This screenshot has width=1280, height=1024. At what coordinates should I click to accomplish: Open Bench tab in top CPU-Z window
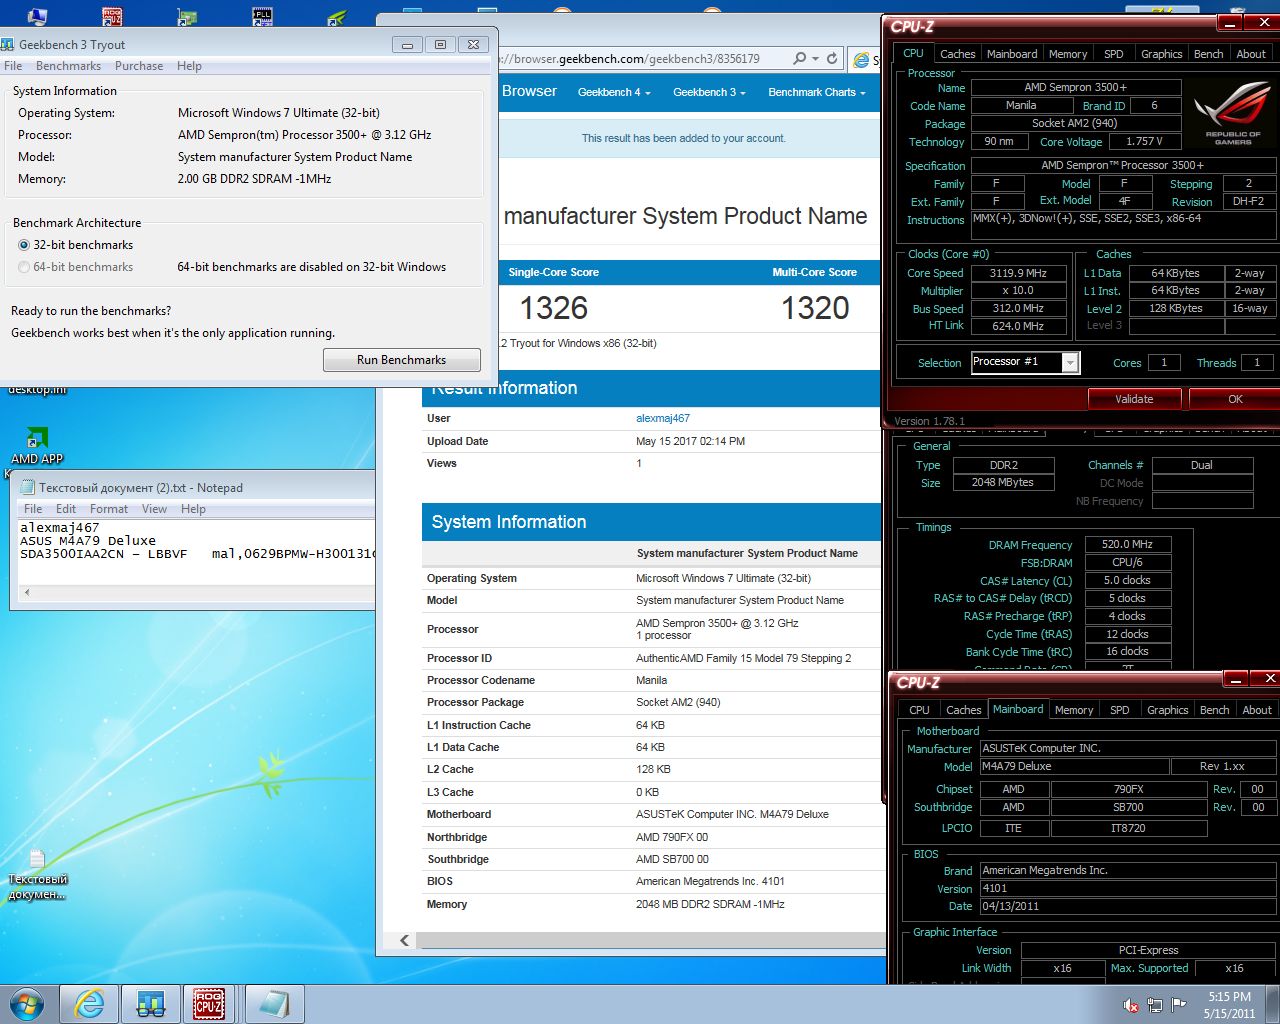pos(1208,54)
